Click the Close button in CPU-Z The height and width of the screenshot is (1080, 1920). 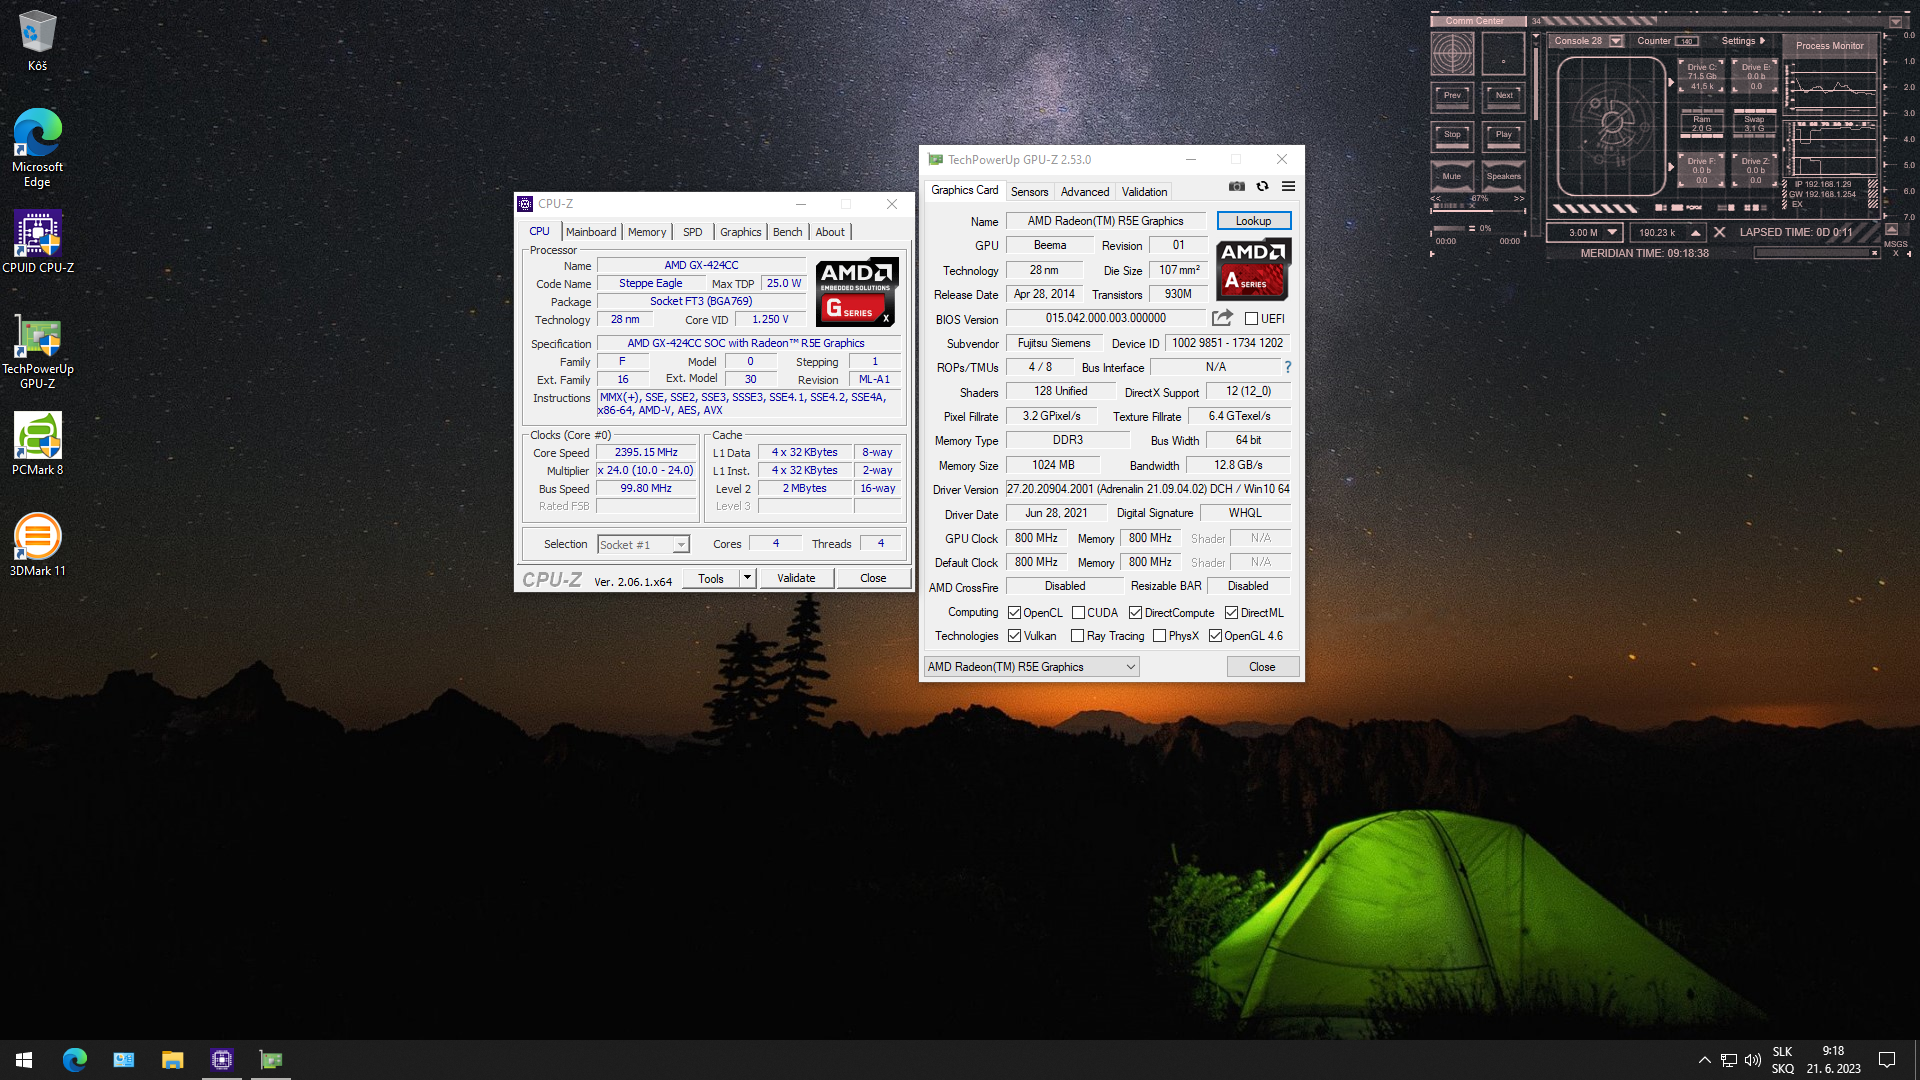873,578
